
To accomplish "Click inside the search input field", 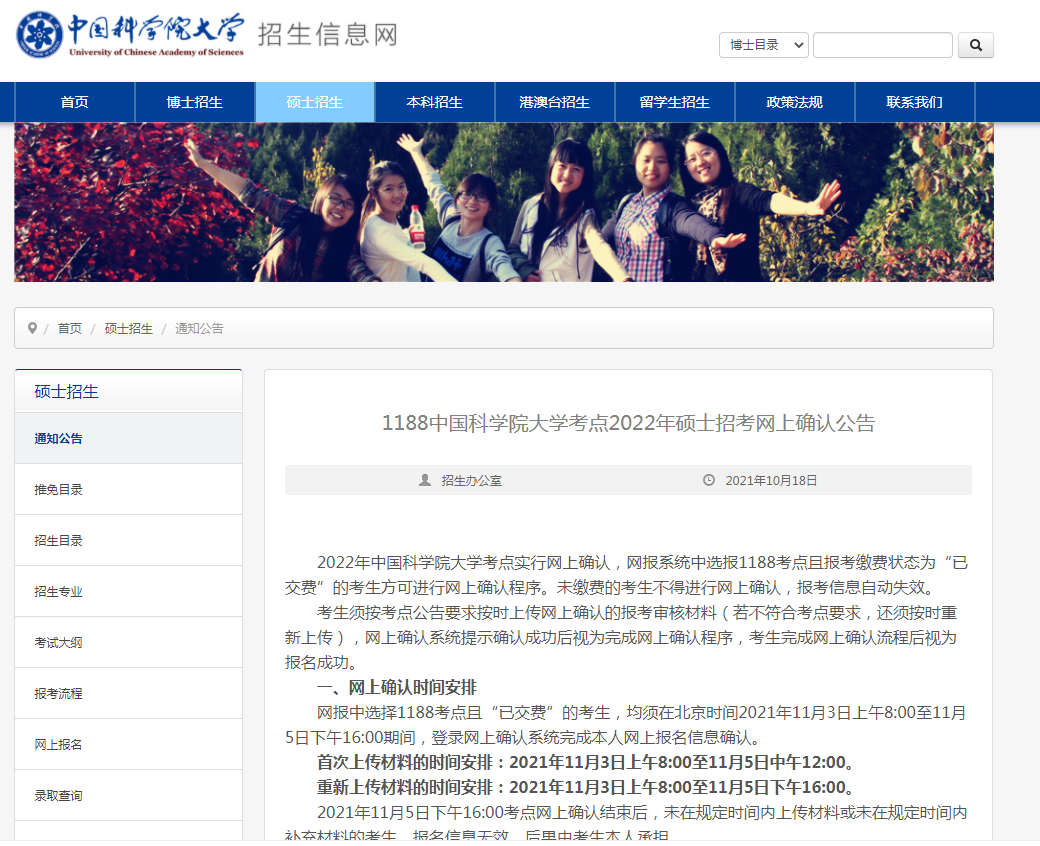I will [x=882, y=45].
